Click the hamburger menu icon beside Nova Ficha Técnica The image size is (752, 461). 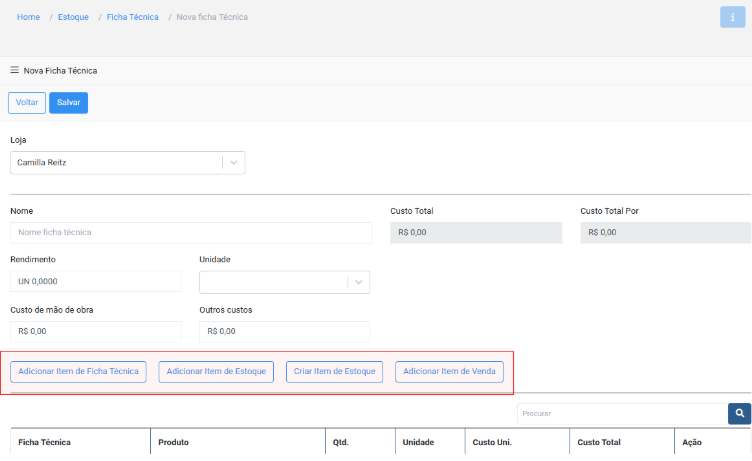tap(14, 71)
